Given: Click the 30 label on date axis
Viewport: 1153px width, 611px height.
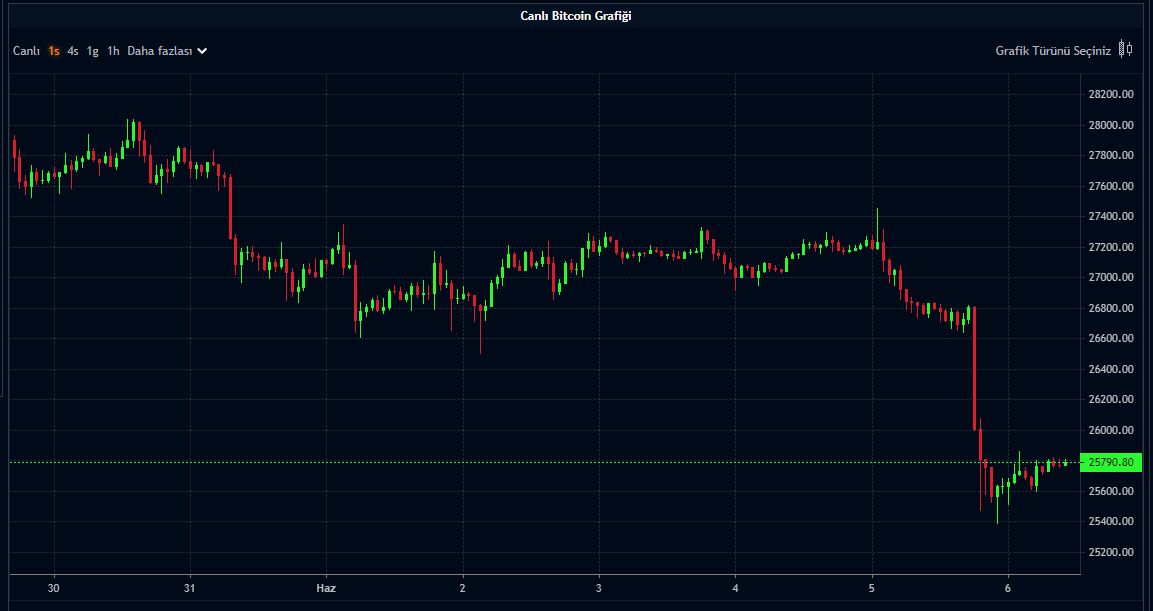Looking at the screenshot, I should (53, 588).
